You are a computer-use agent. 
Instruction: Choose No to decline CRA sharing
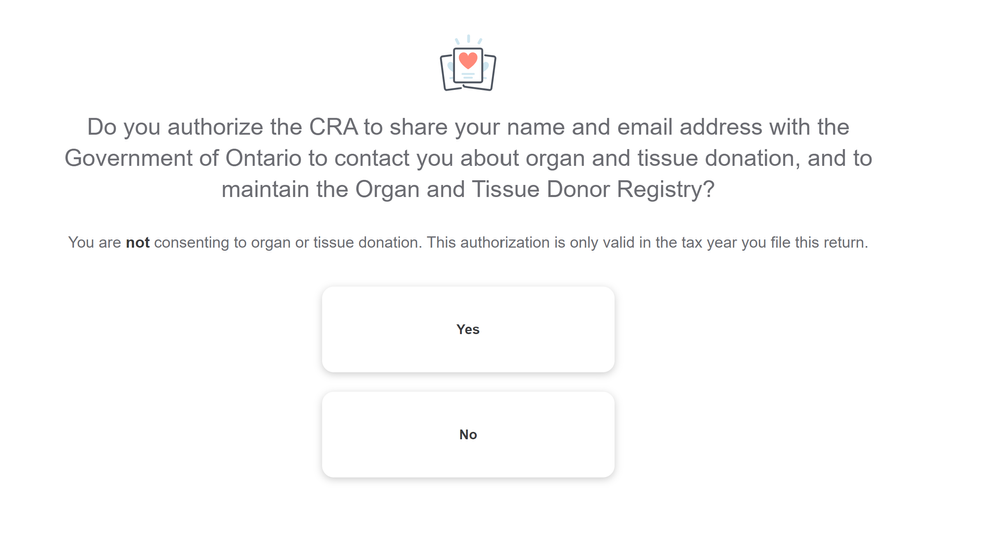pyautogui.click(x=468, y=434)
